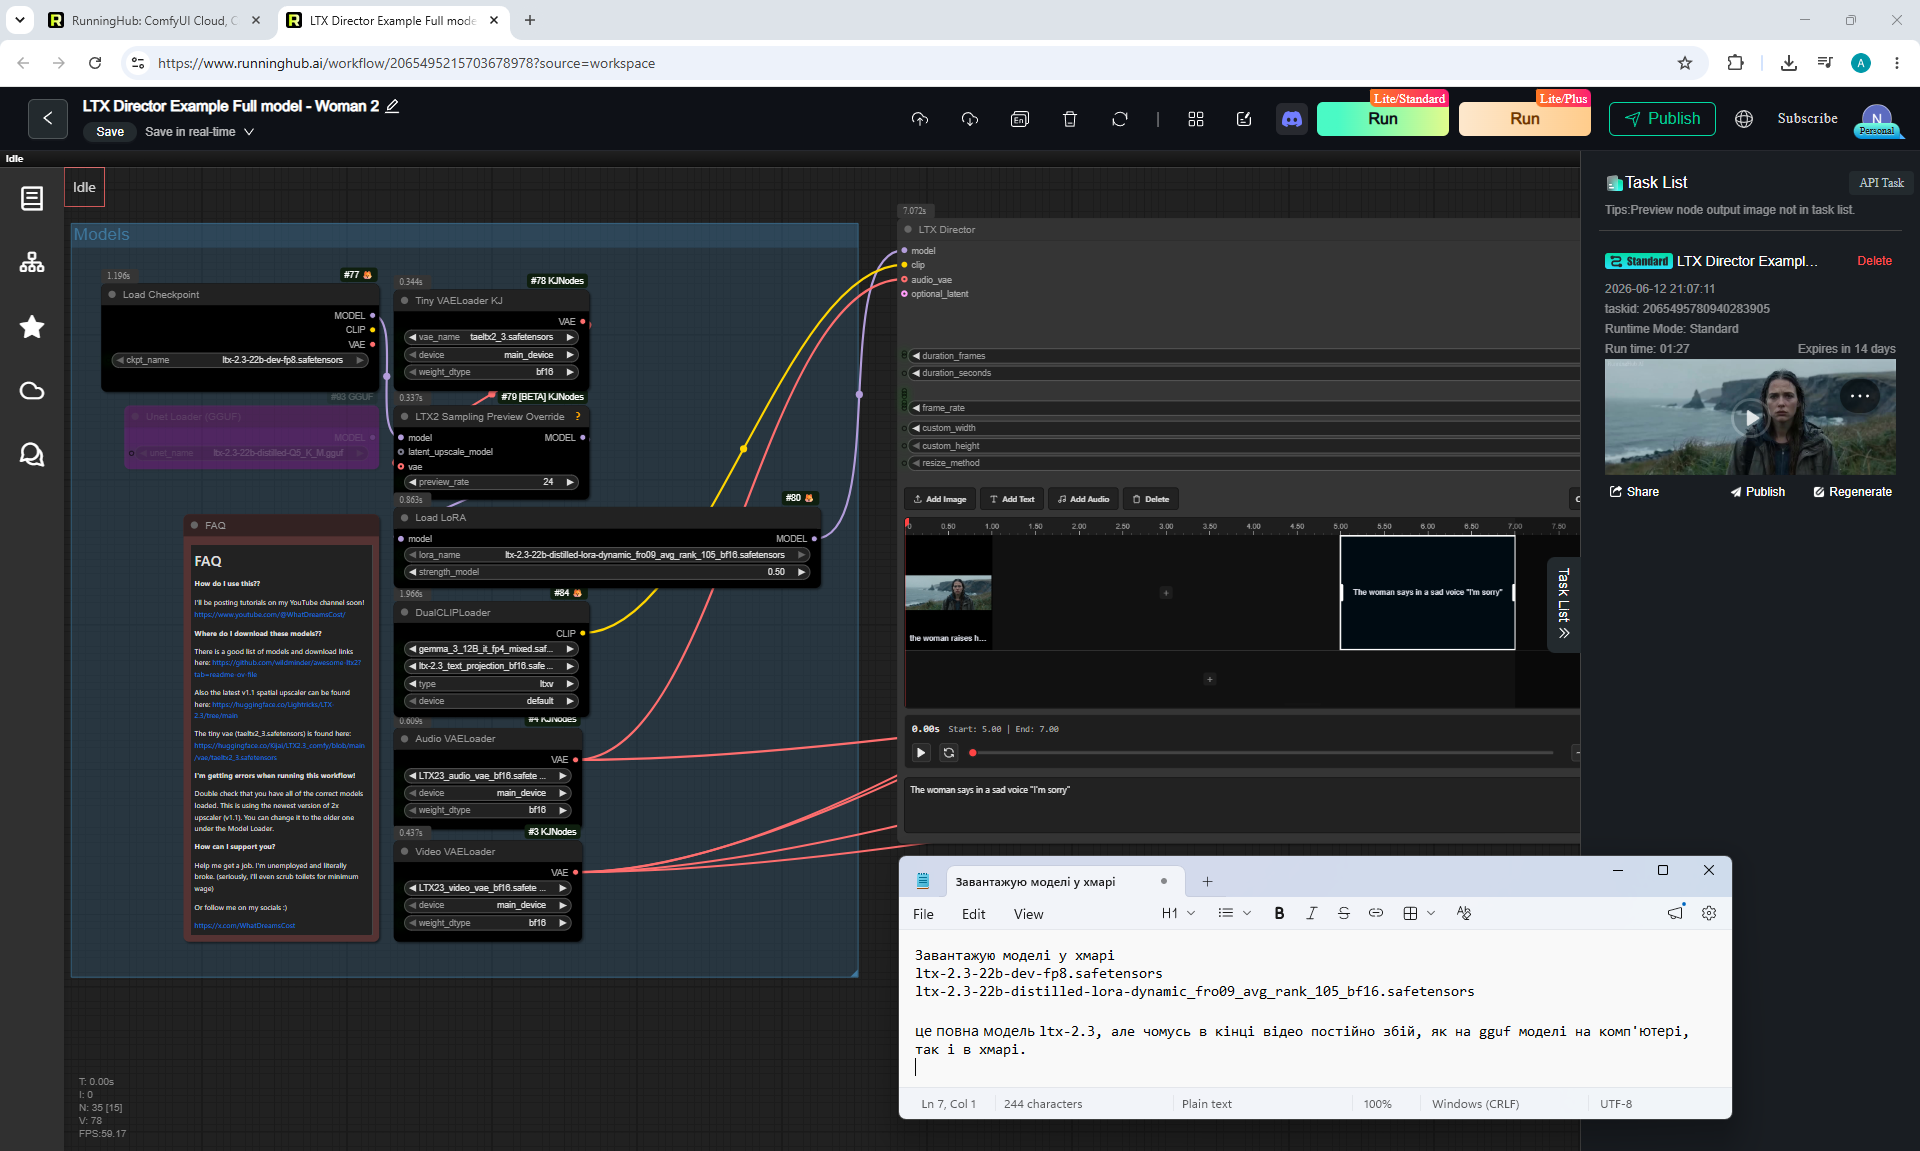Click Regenerate under the task video
This screenshot has width=1920, height=1151.
[1852, 492]
